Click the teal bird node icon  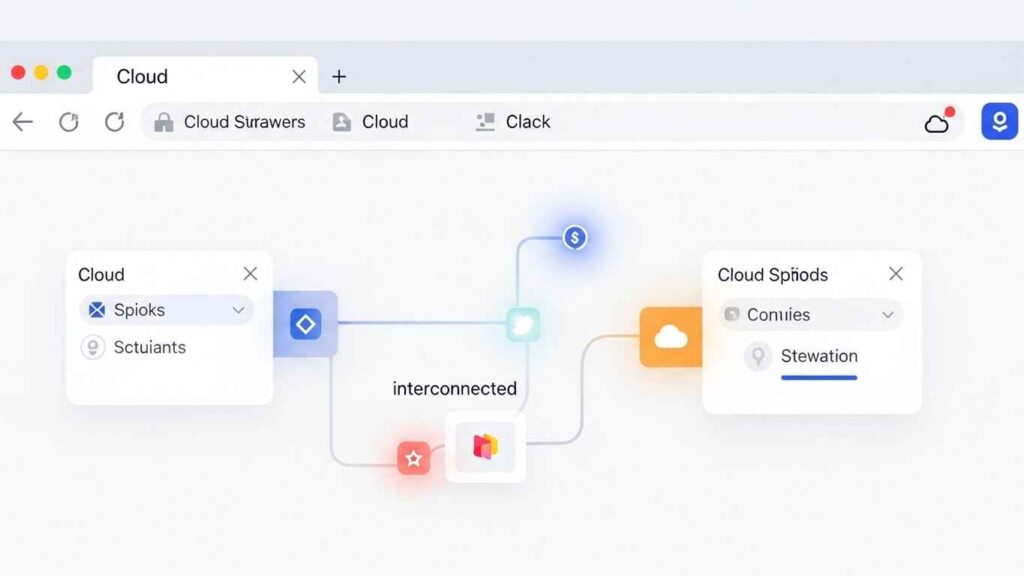pyautogui.click(x=522, y=324)
